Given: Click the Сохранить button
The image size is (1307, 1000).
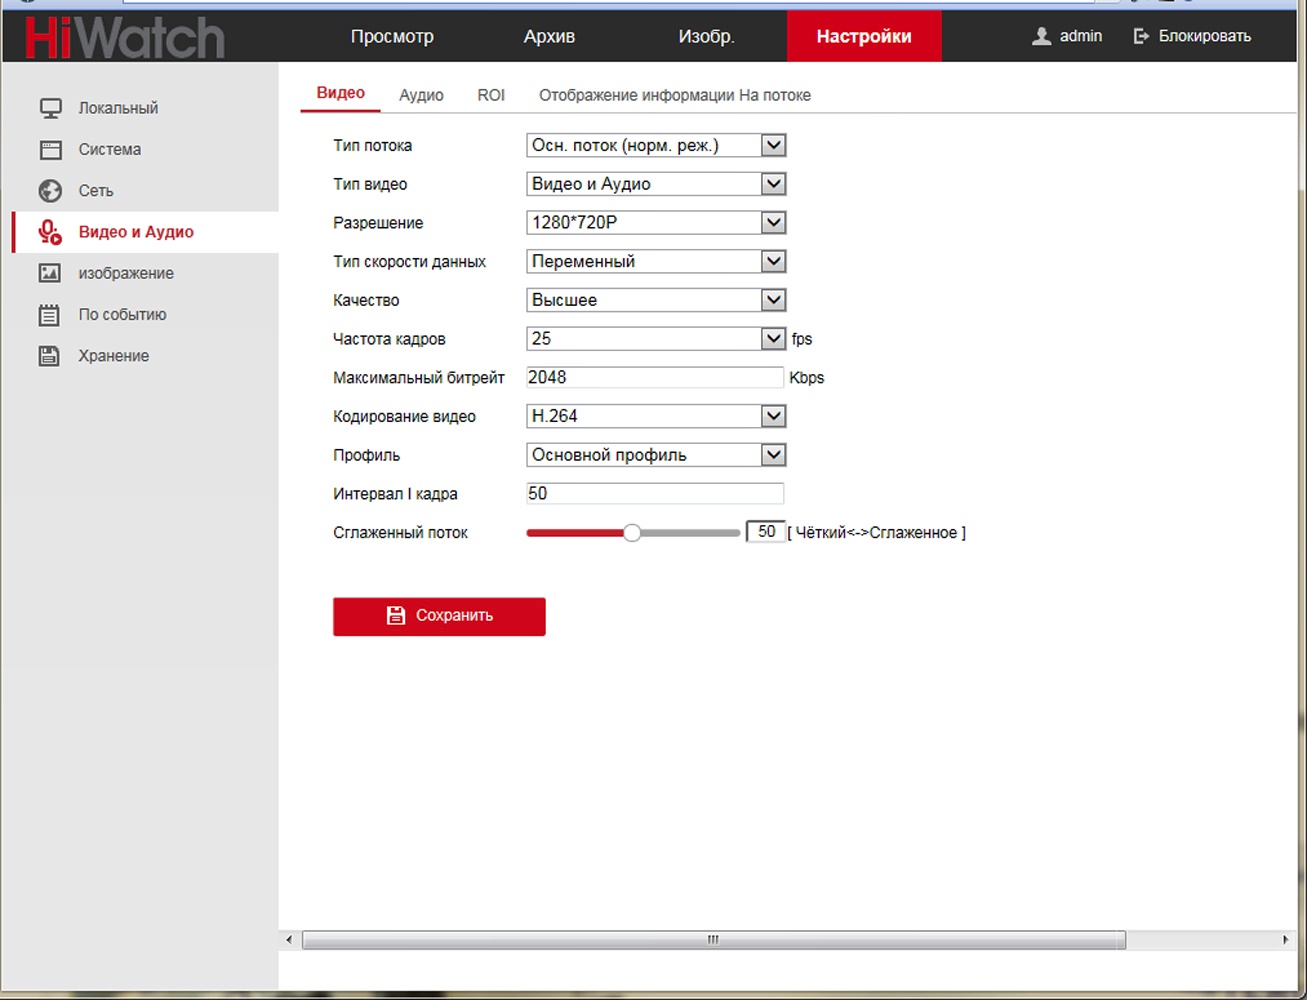Looking at the screenshot, I should [x=439, y=616].
